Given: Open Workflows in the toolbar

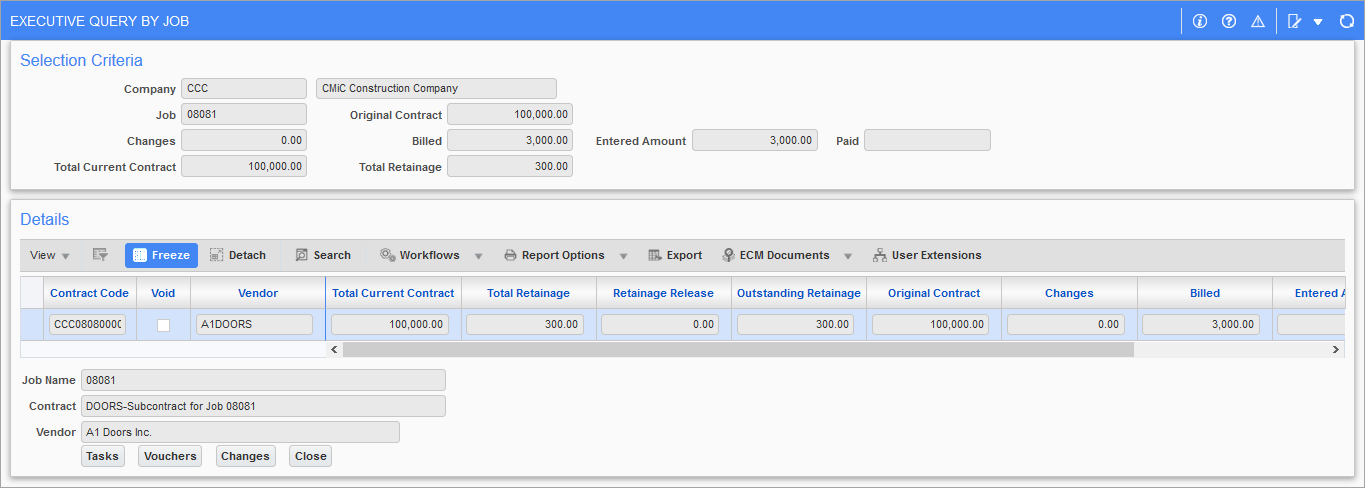Looking at the screenshot, I should [420, 255].
